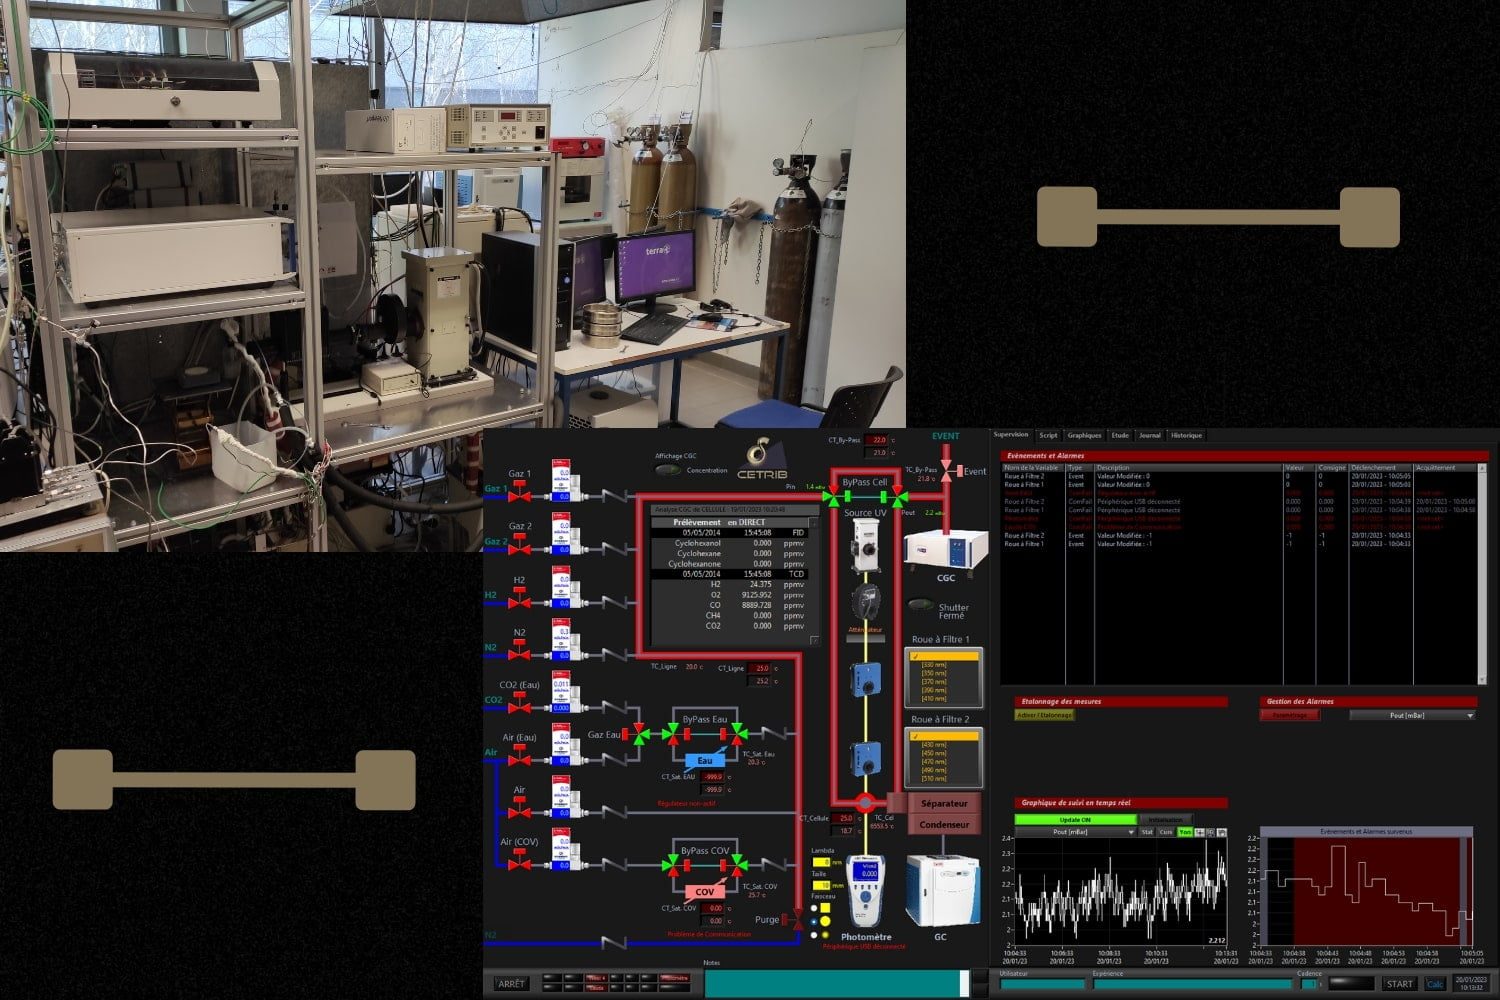
Task: Open Pout [mBar] dropdown in Gestion des Alarmes
Action: pos(1411,716)
